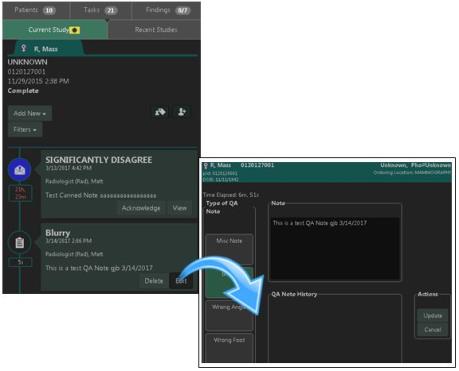
Task: Open the Patients tab
Action: (x=35, y=10)
